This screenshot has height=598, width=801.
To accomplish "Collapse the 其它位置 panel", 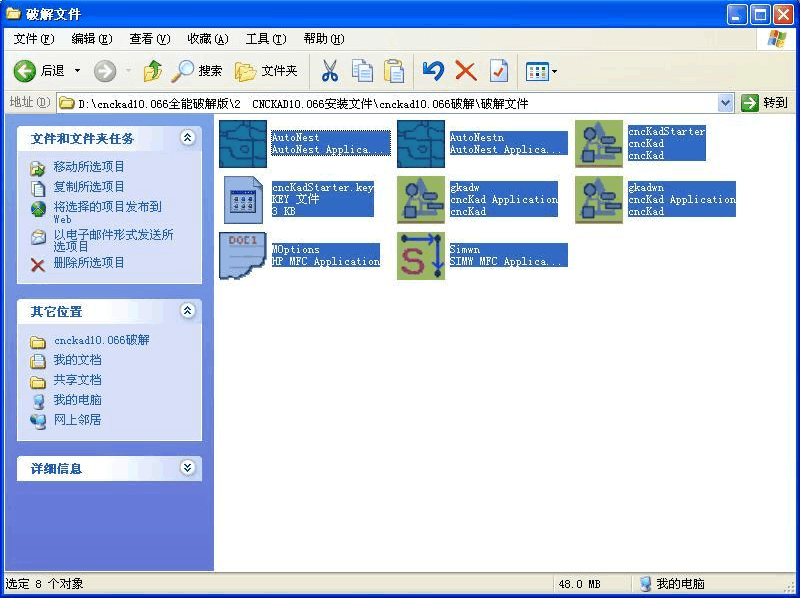I will point(187,310).
